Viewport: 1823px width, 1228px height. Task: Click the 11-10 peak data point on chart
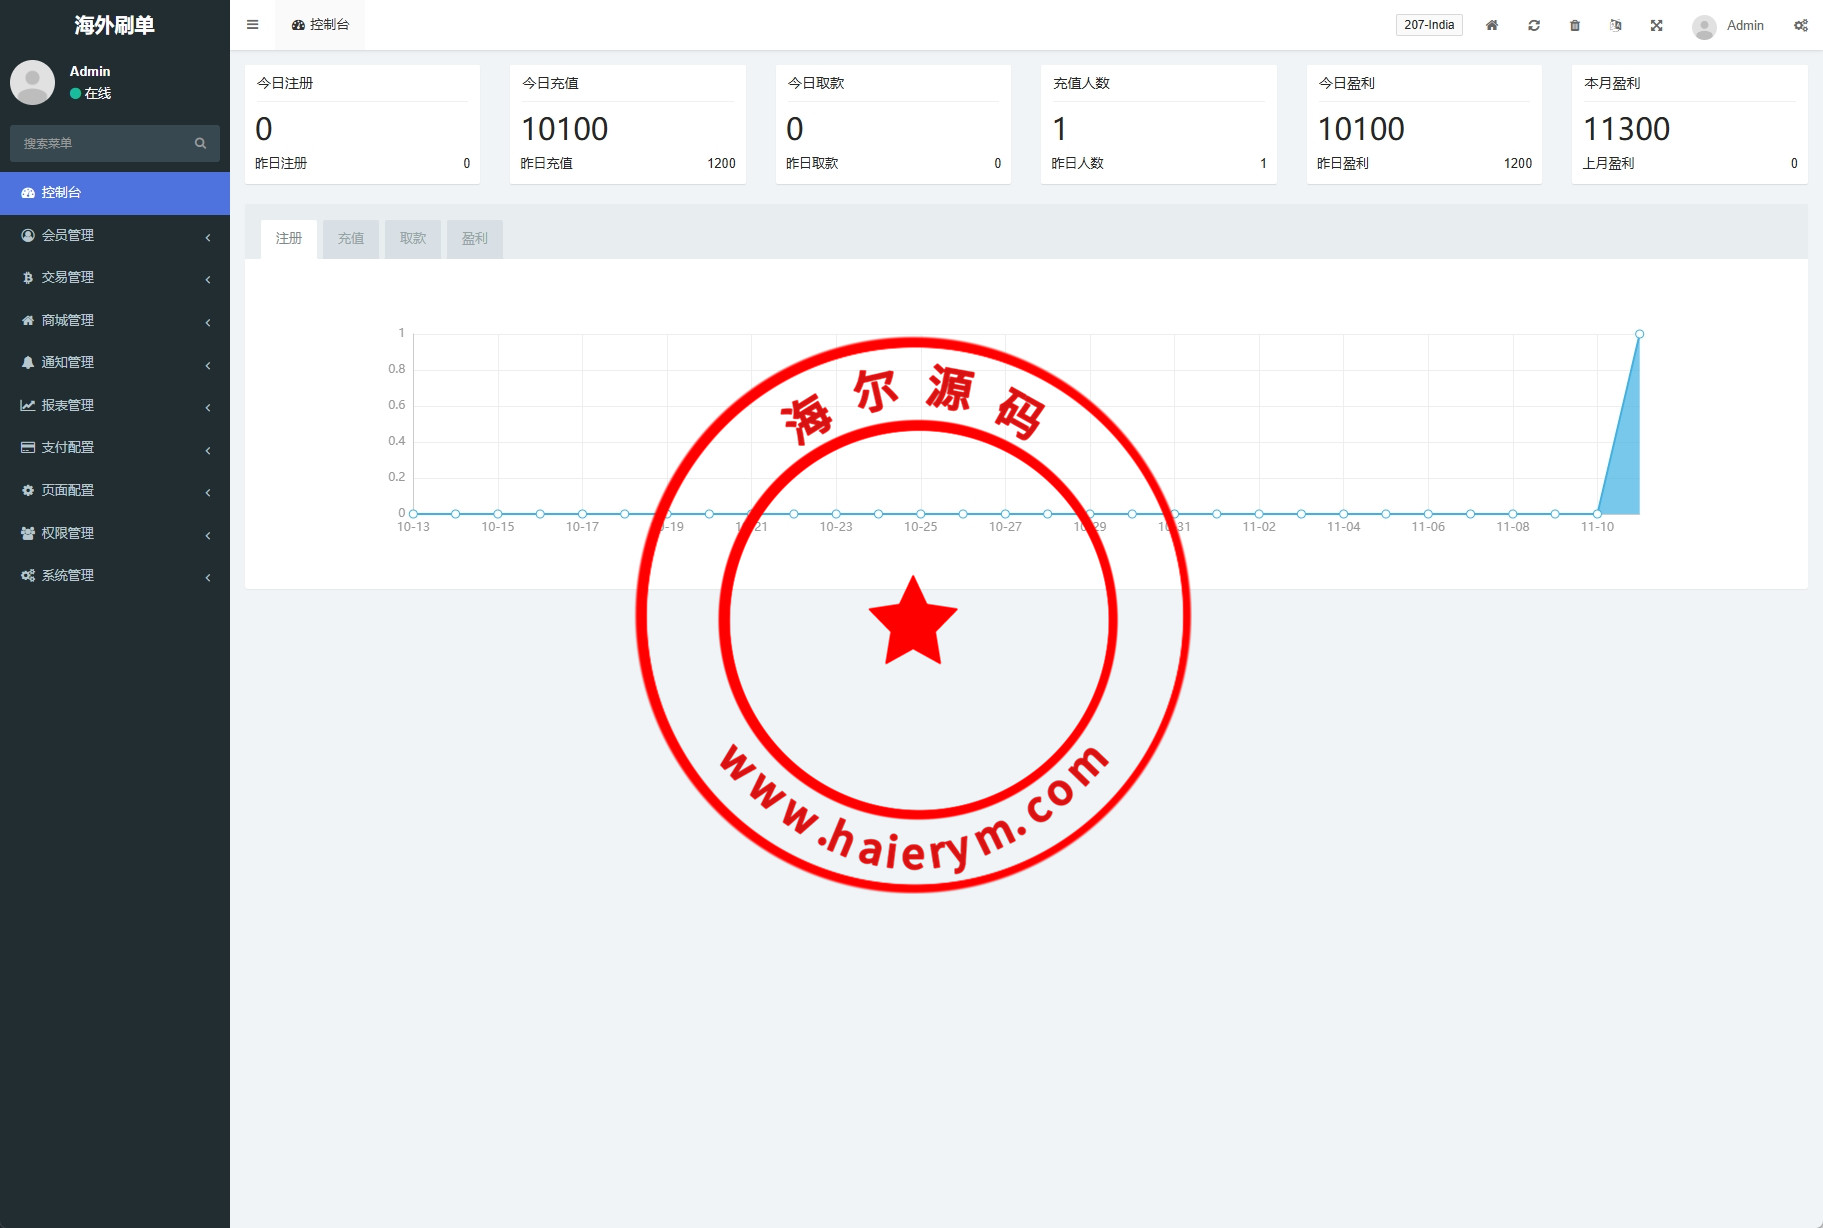[x=1639, y=334]
